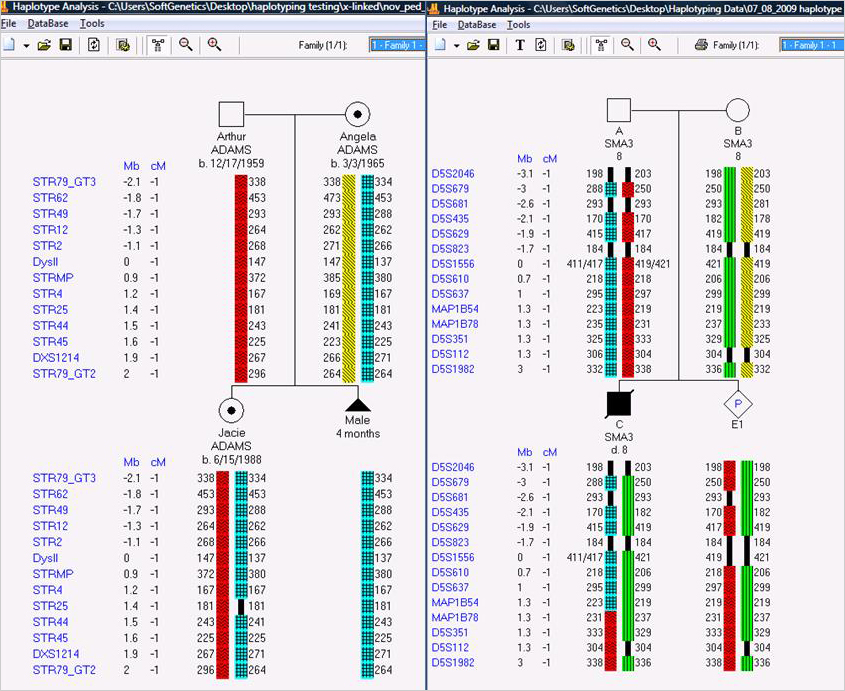This screenshot has height=691, width=845.
Task: Select affected individual C filled square
Action: (x=619, y=404)
